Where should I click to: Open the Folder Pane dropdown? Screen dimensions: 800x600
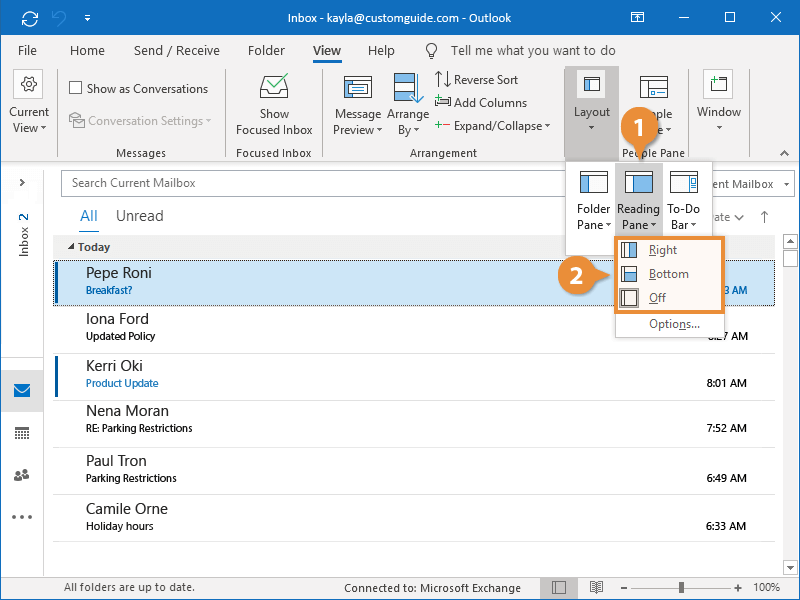click(593, 201)
